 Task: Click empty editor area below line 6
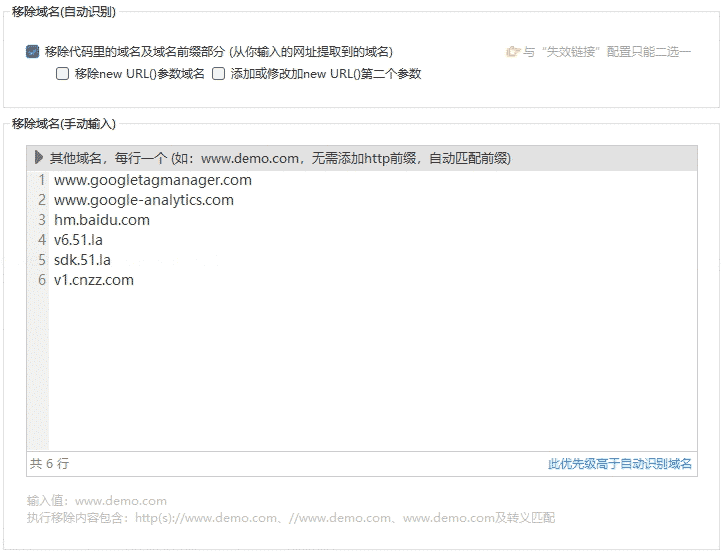(373, 369)
